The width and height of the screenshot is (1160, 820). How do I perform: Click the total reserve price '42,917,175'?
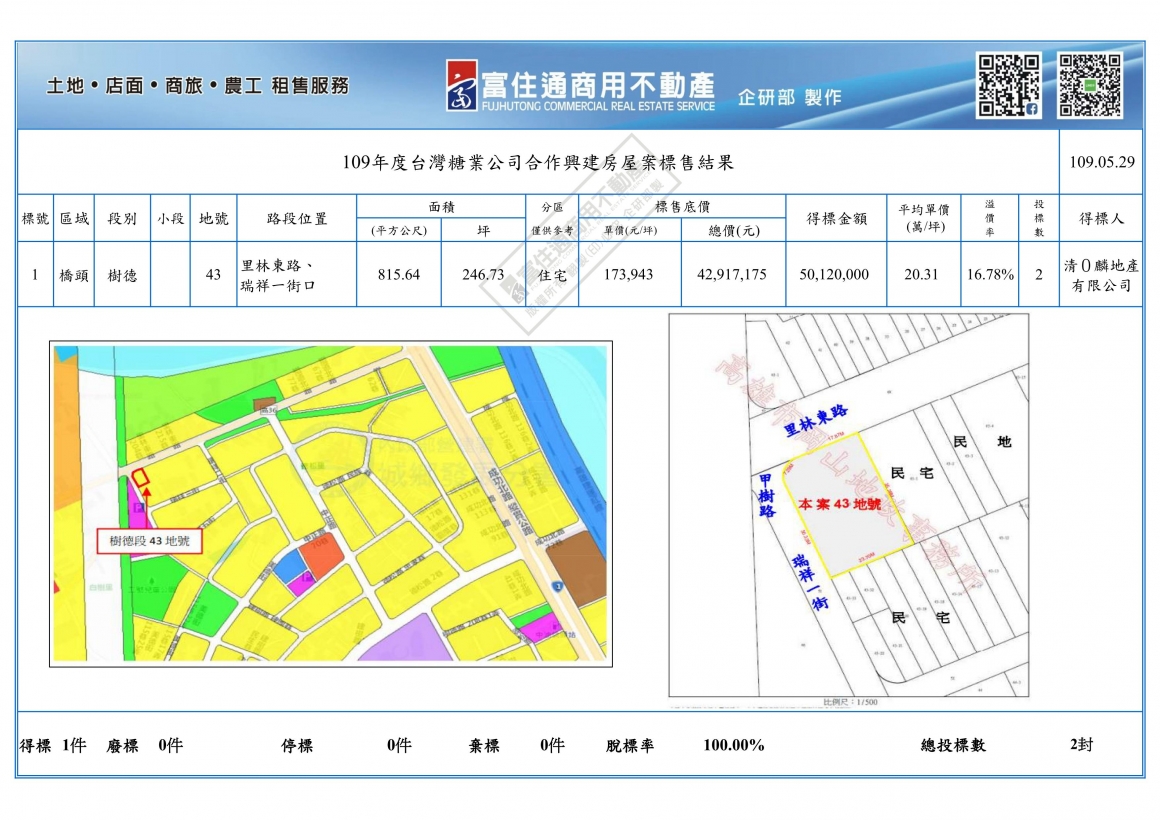point(732,275)
